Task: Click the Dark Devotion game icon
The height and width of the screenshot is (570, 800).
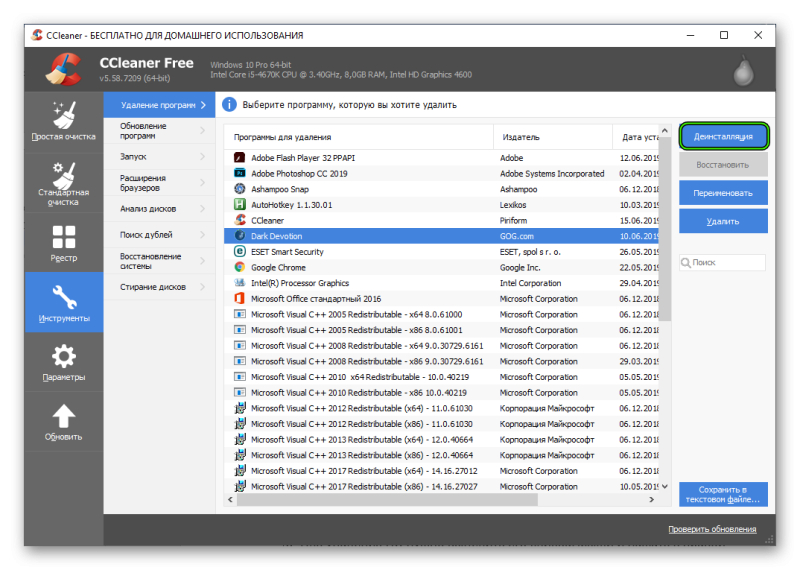Action: [239, 236]
